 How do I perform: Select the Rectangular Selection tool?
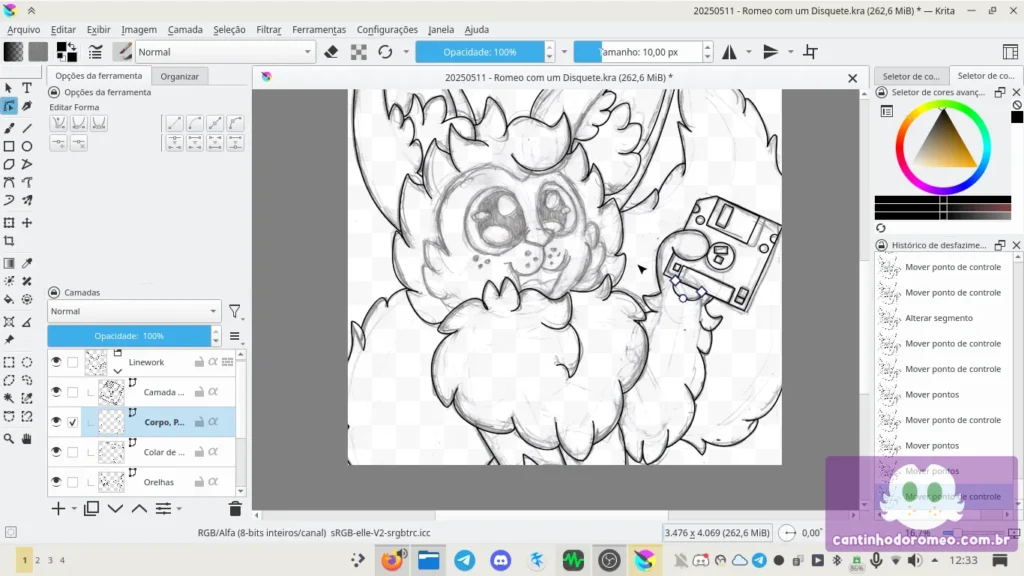coord(9,362)
